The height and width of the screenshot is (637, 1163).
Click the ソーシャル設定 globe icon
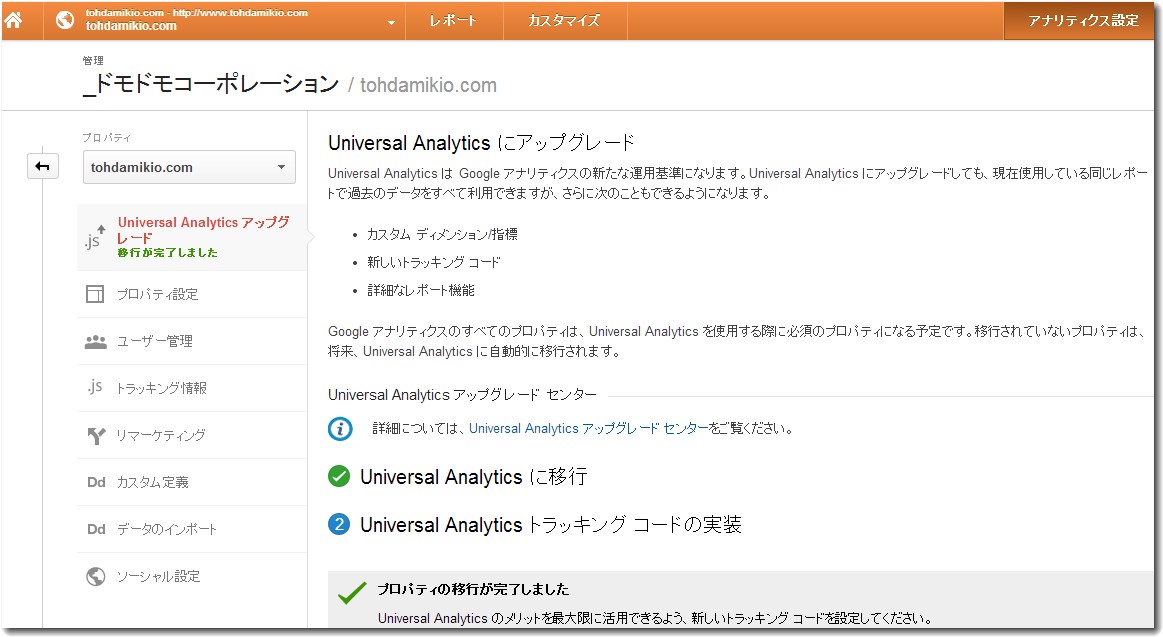95,576
